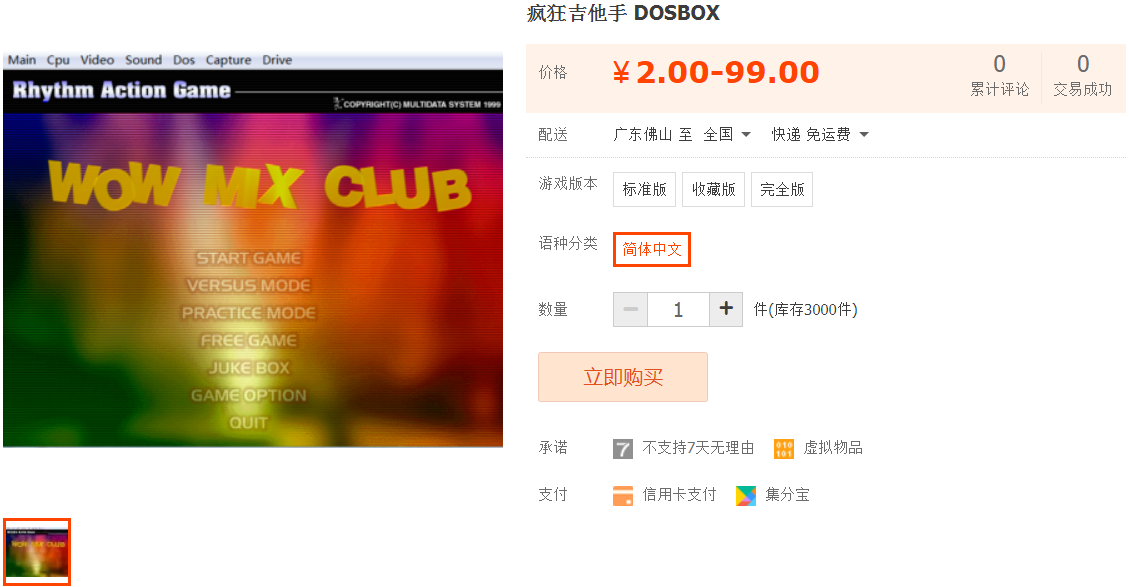This screenshot has height=587, width=1129.
Task: Select the 完全版 game version
Action: (x=782, y=189)
